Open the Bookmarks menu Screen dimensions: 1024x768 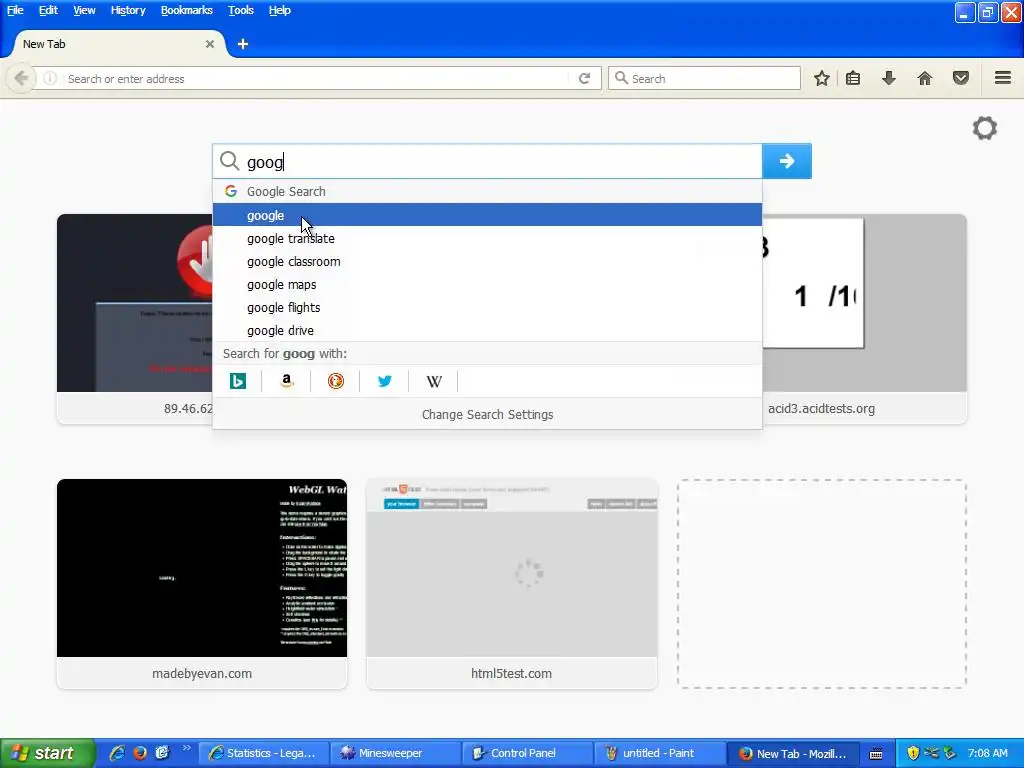[187, 10]
